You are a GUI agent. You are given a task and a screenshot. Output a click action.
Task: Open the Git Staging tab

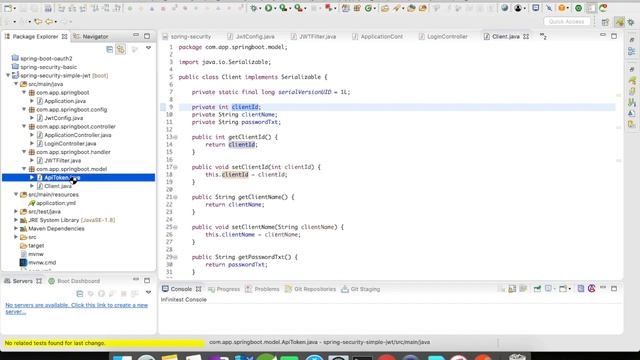pos(361,289)
